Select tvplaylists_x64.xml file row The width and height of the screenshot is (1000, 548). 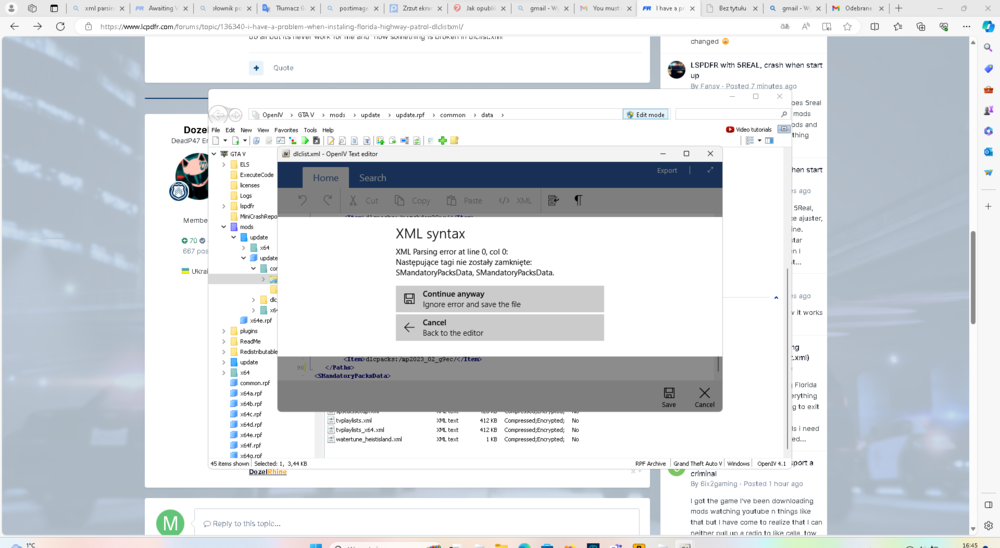click(x=453, y=430)
